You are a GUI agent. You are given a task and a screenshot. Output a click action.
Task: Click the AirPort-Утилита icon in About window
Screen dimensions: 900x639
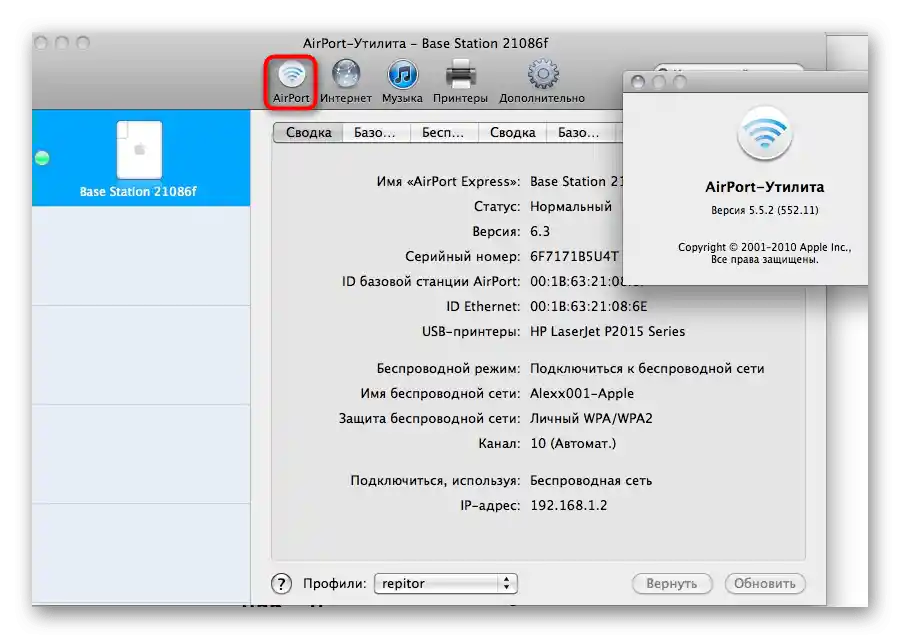coord(765,133)
